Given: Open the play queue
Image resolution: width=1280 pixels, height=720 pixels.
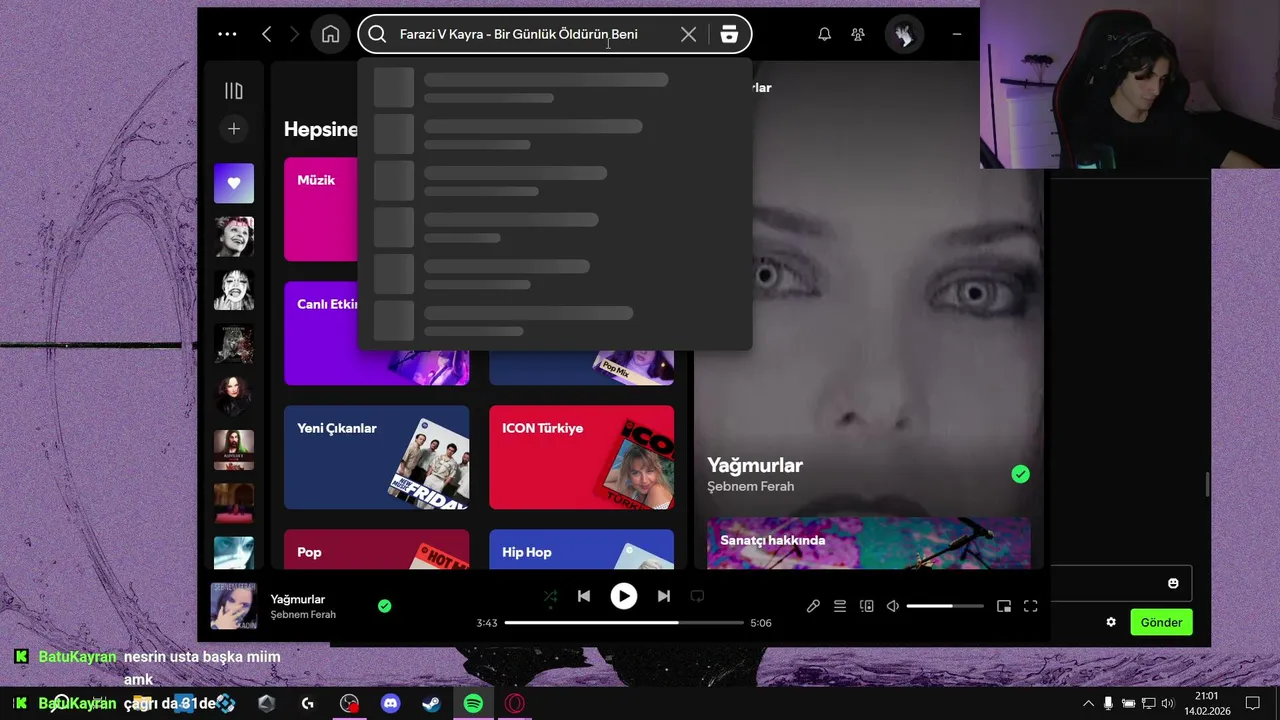Looking at the screenshot, I should pos(840,606).
